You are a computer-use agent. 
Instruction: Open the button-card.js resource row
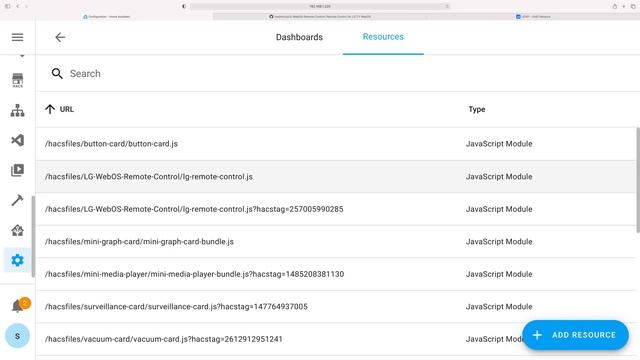[x=336, y=144]
